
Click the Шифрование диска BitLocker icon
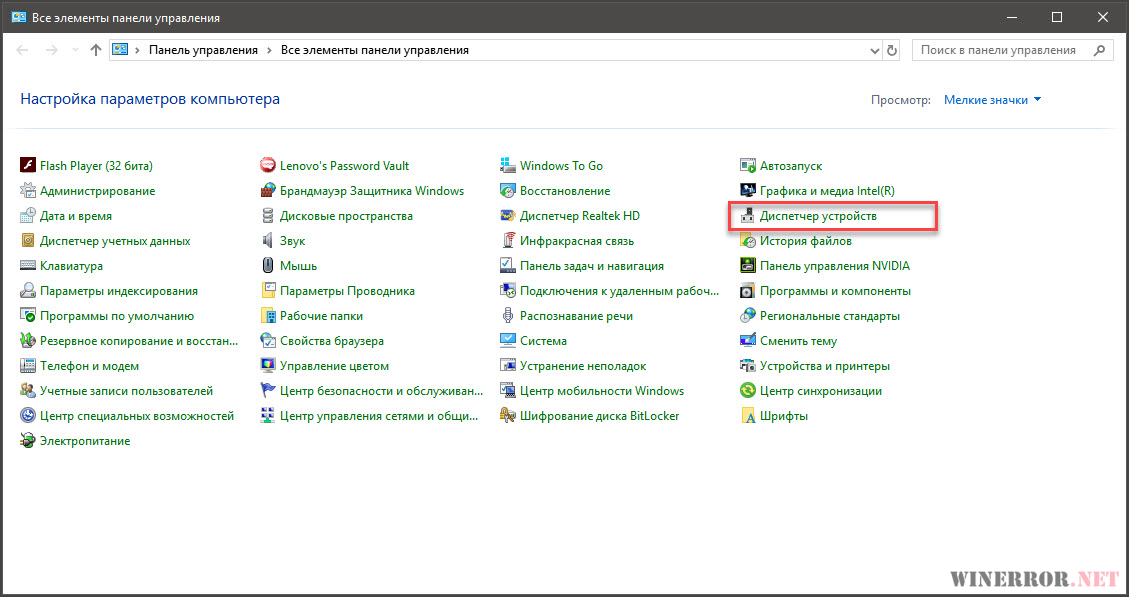click(508, 416)
